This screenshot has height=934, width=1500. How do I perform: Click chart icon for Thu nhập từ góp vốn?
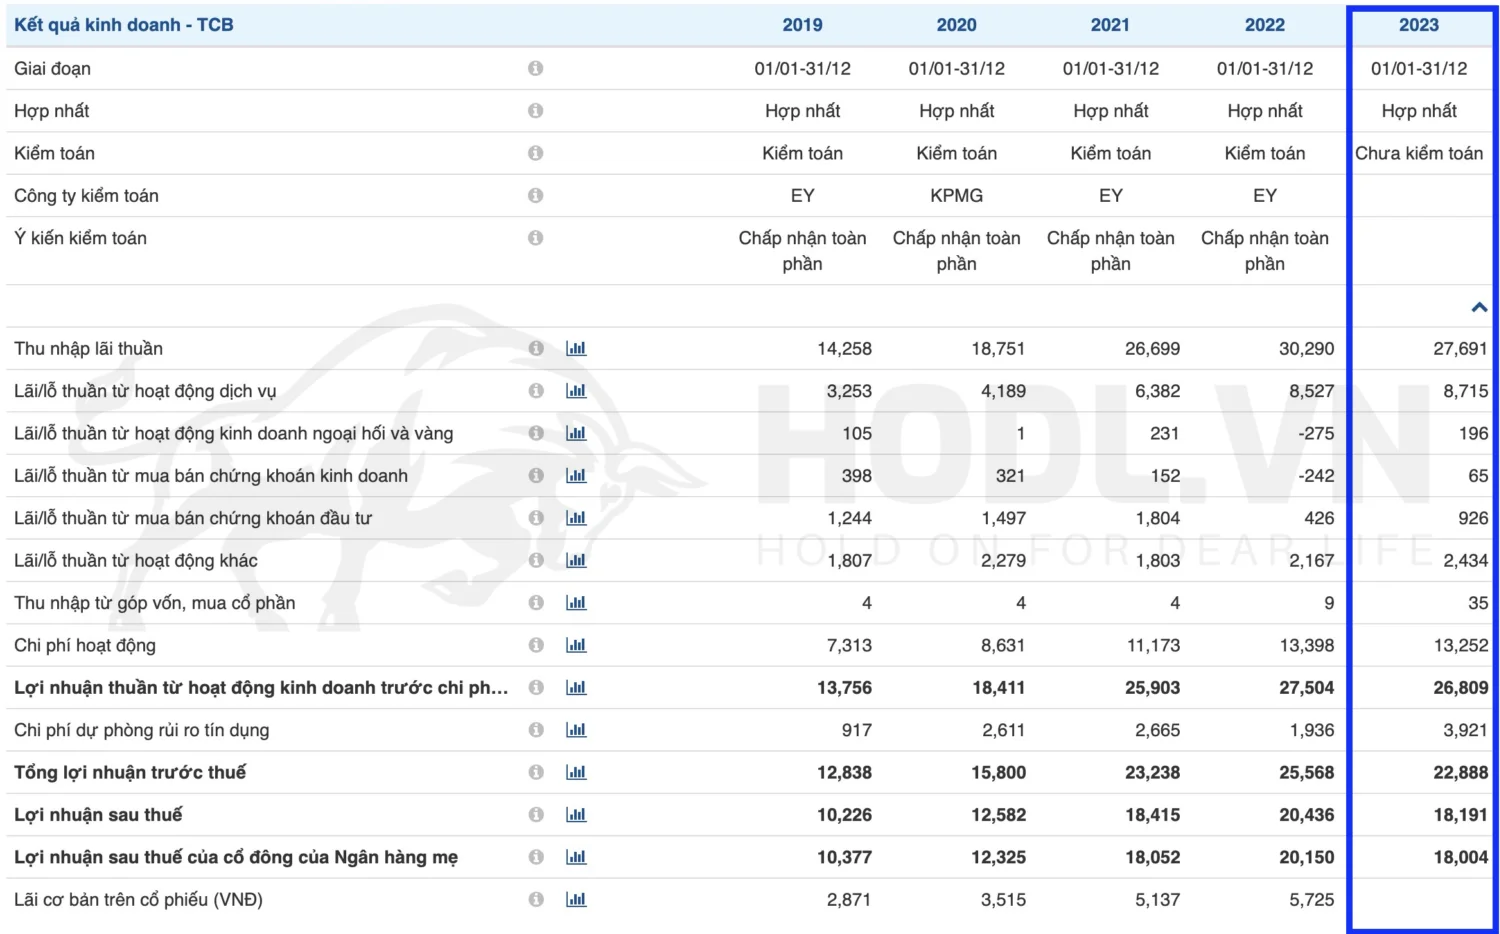click(576, 603)
